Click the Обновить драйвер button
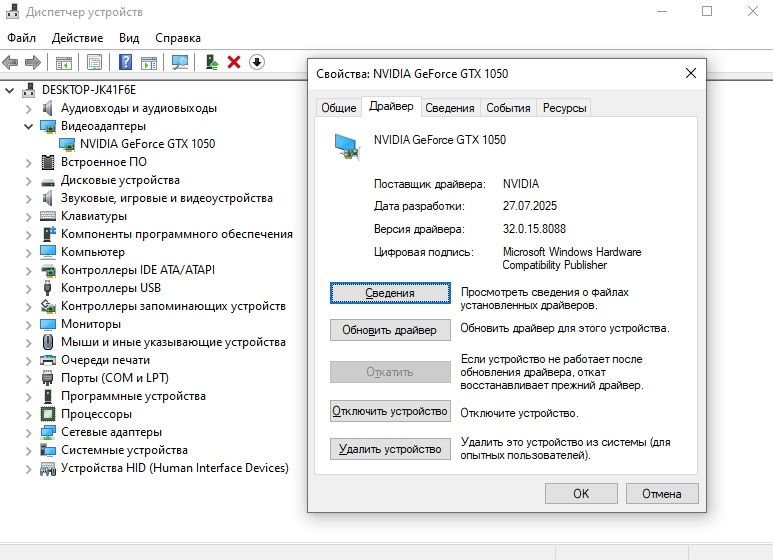Screen dimensions: 773x560 [x=390, y=330]
